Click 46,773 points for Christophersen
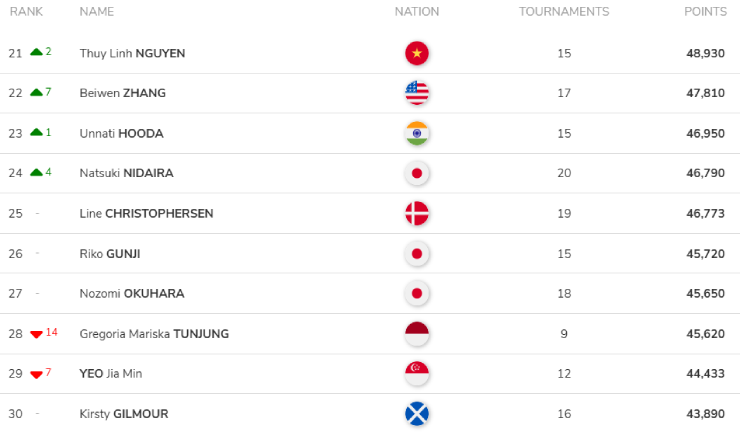740x432 pixels. 705,213
